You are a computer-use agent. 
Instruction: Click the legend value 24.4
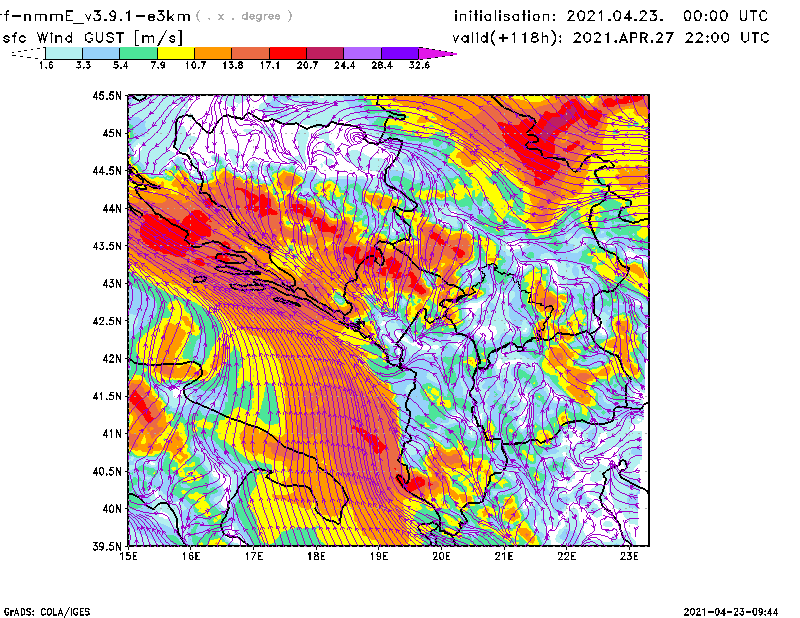344,65
